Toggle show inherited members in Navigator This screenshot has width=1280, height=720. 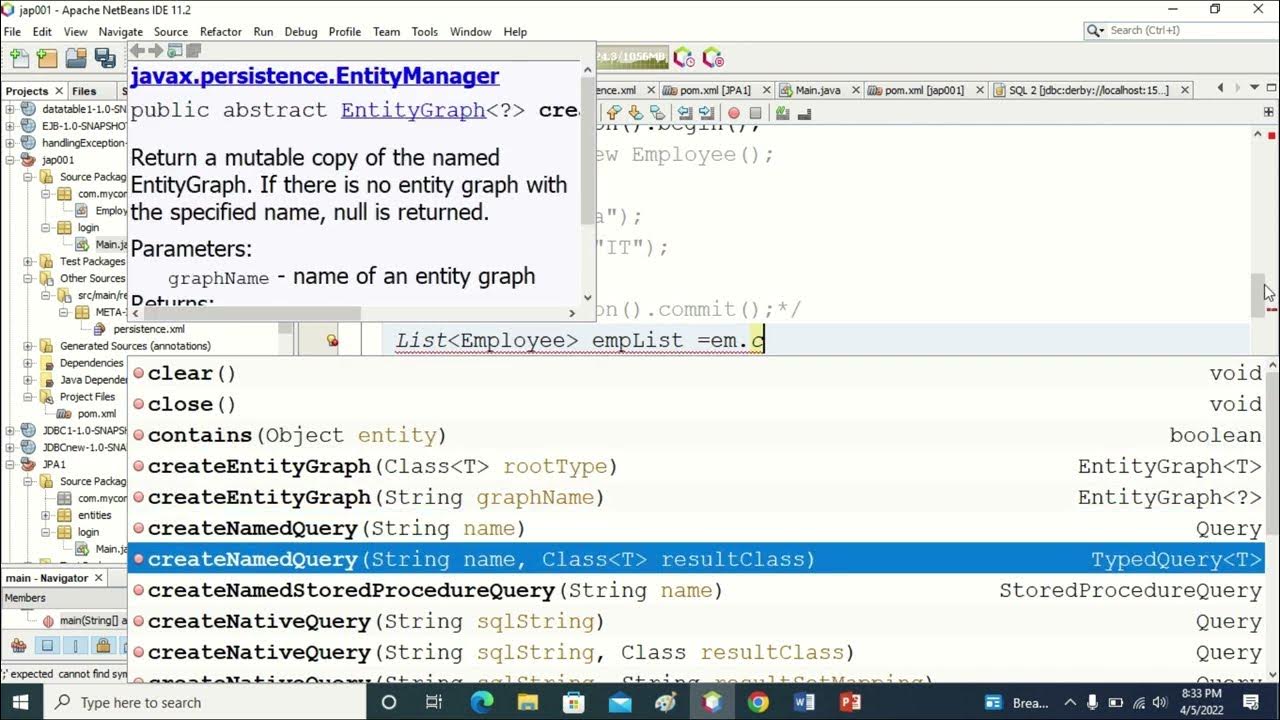(x=18, y=646)
